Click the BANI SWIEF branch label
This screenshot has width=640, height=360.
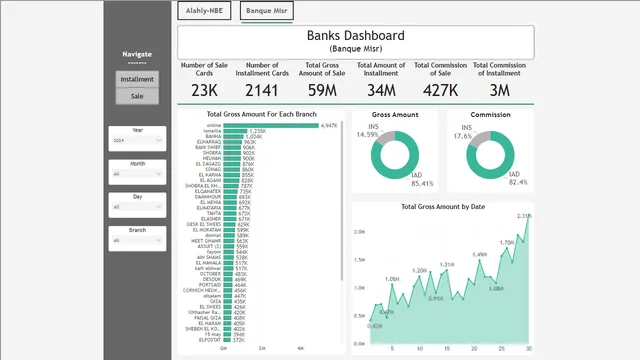point(208,147)
